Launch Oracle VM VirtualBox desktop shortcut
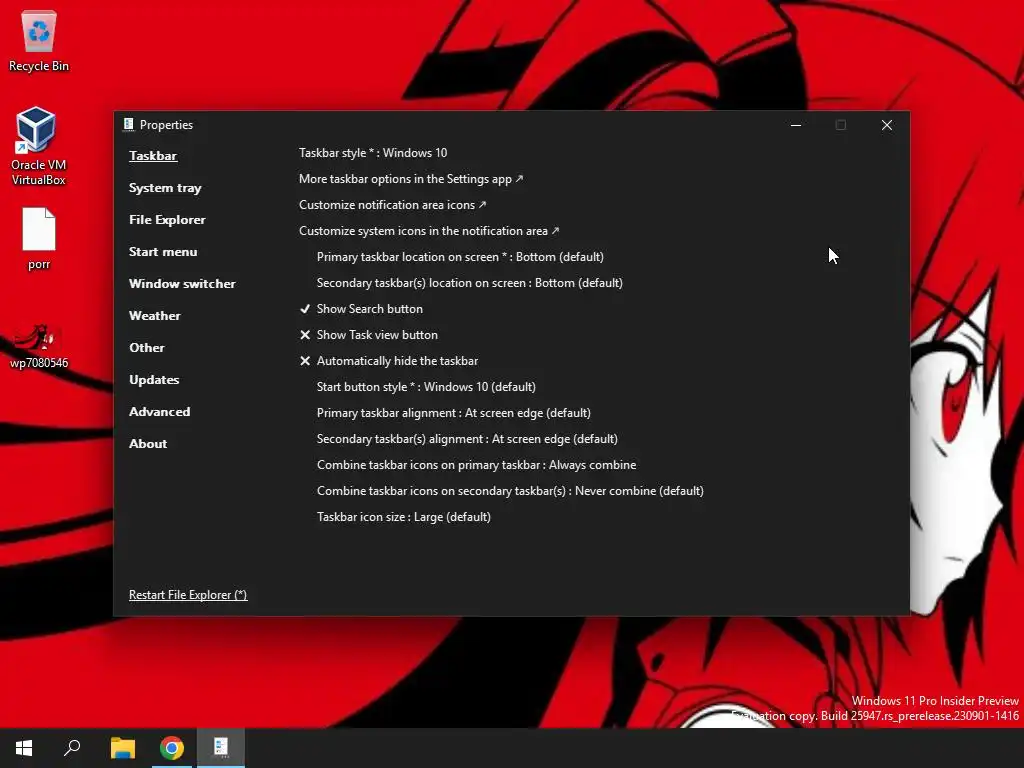The width and height of the screenshot is (1024, 768). coord(38,146)
